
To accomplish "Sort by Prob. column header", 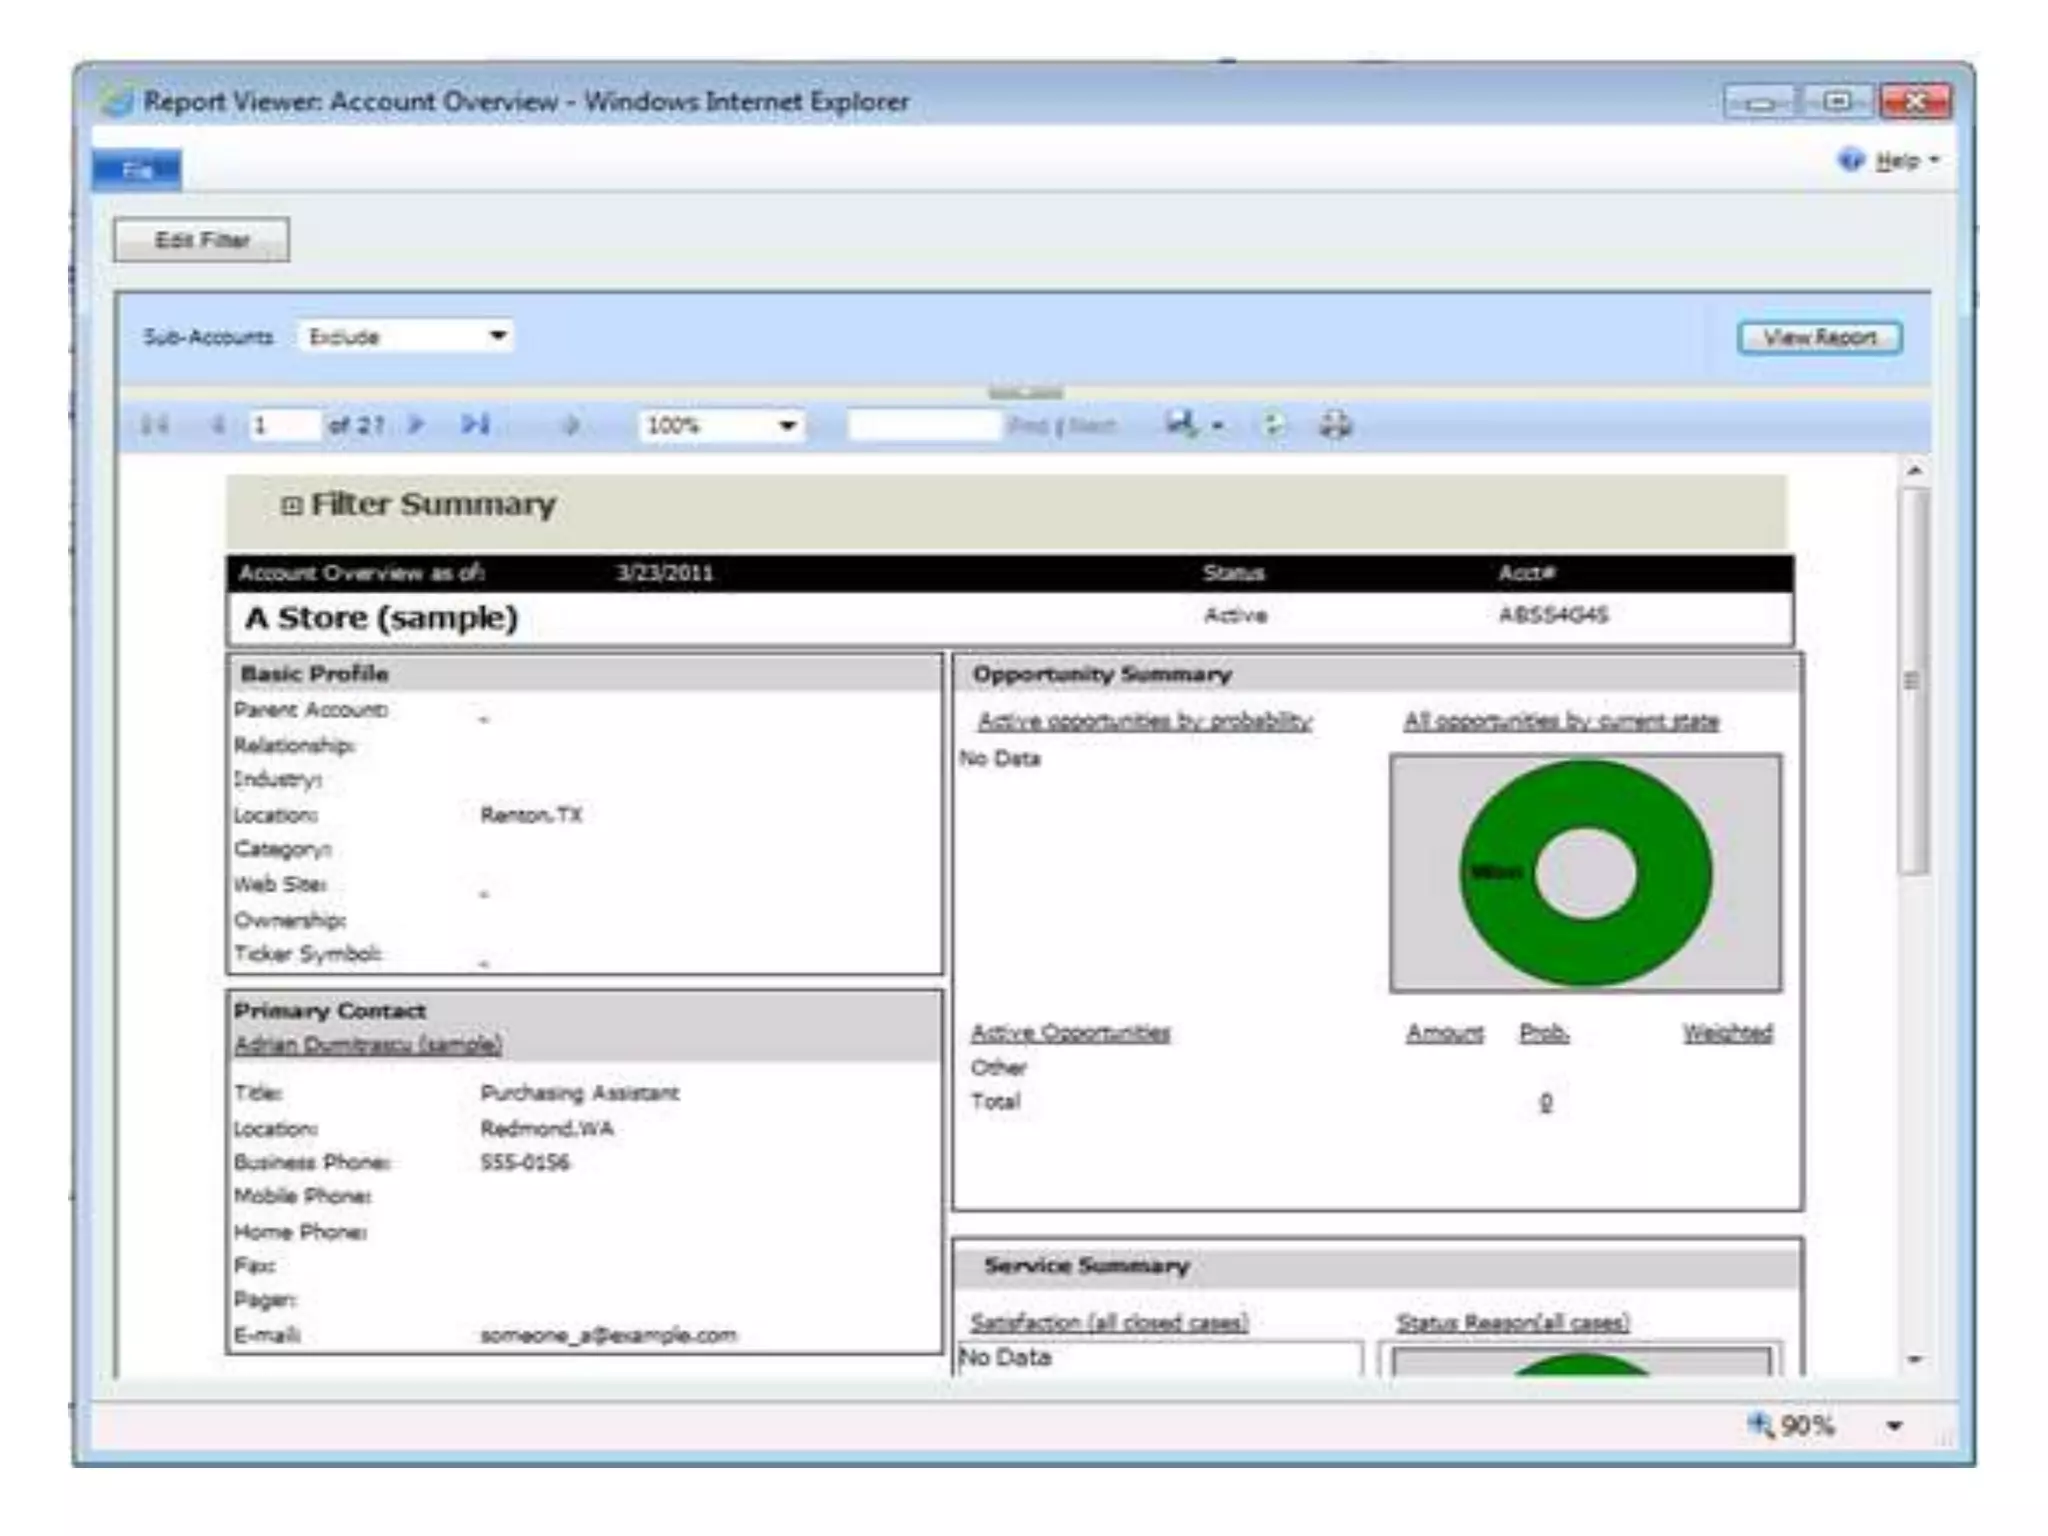I will 1544,1032.
